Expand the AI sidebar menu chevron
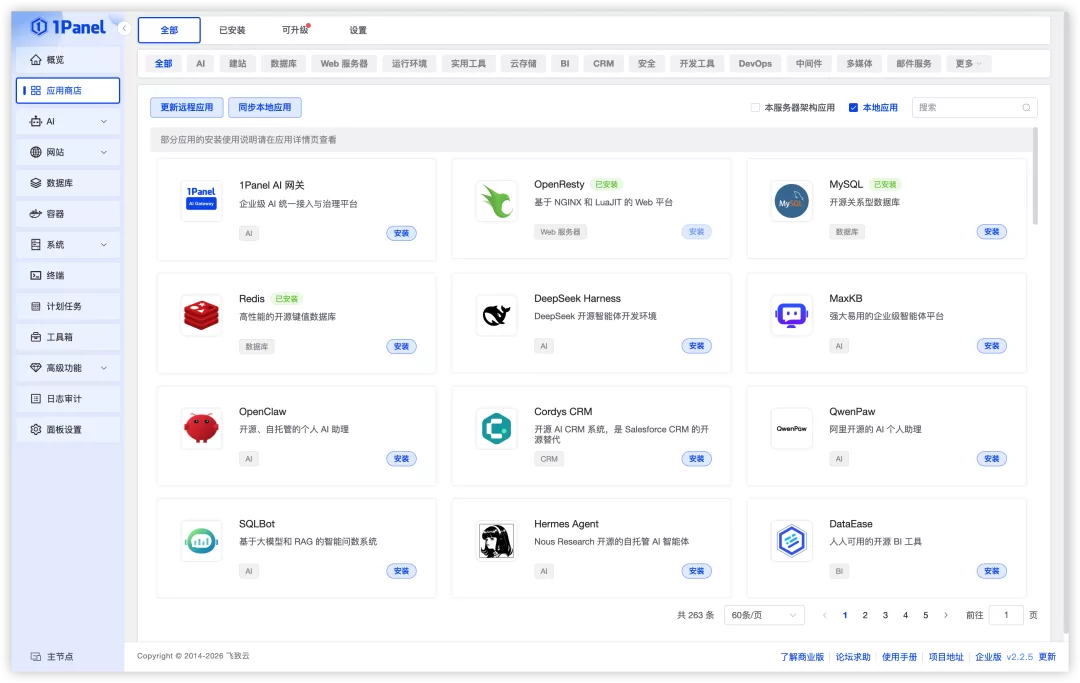Viewport: 1080px width, 683px height. [x=104, y=121]
